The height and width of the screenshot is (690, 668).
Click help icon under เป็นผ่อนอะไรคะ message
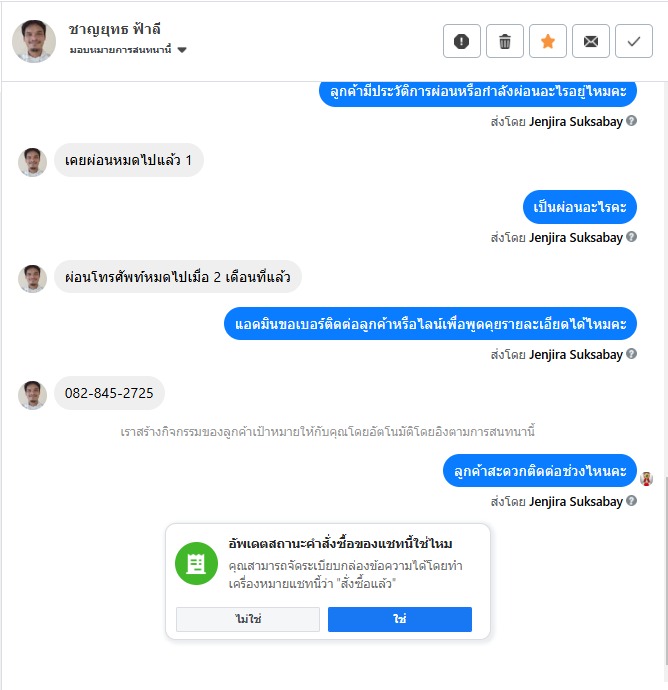click(x=631, y=237)
